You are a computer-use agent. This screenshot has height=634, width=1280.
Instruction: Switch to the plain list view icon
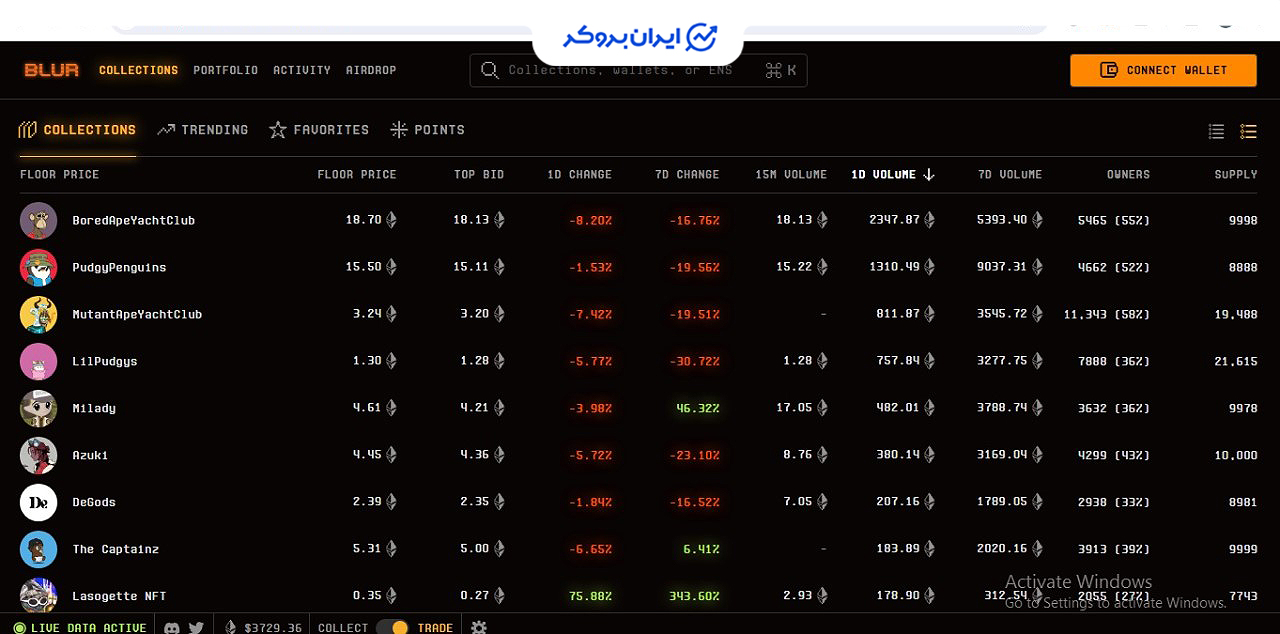(x=1216, y=131)
